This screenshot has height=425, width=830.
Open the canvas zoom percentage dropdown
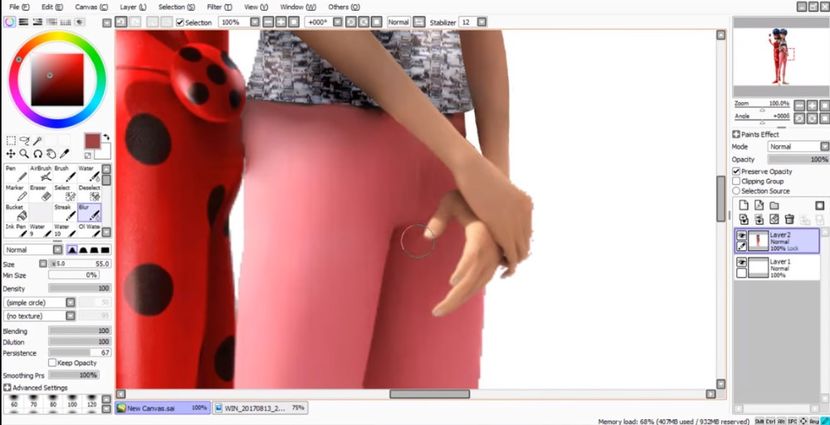[x=255, y=22]
